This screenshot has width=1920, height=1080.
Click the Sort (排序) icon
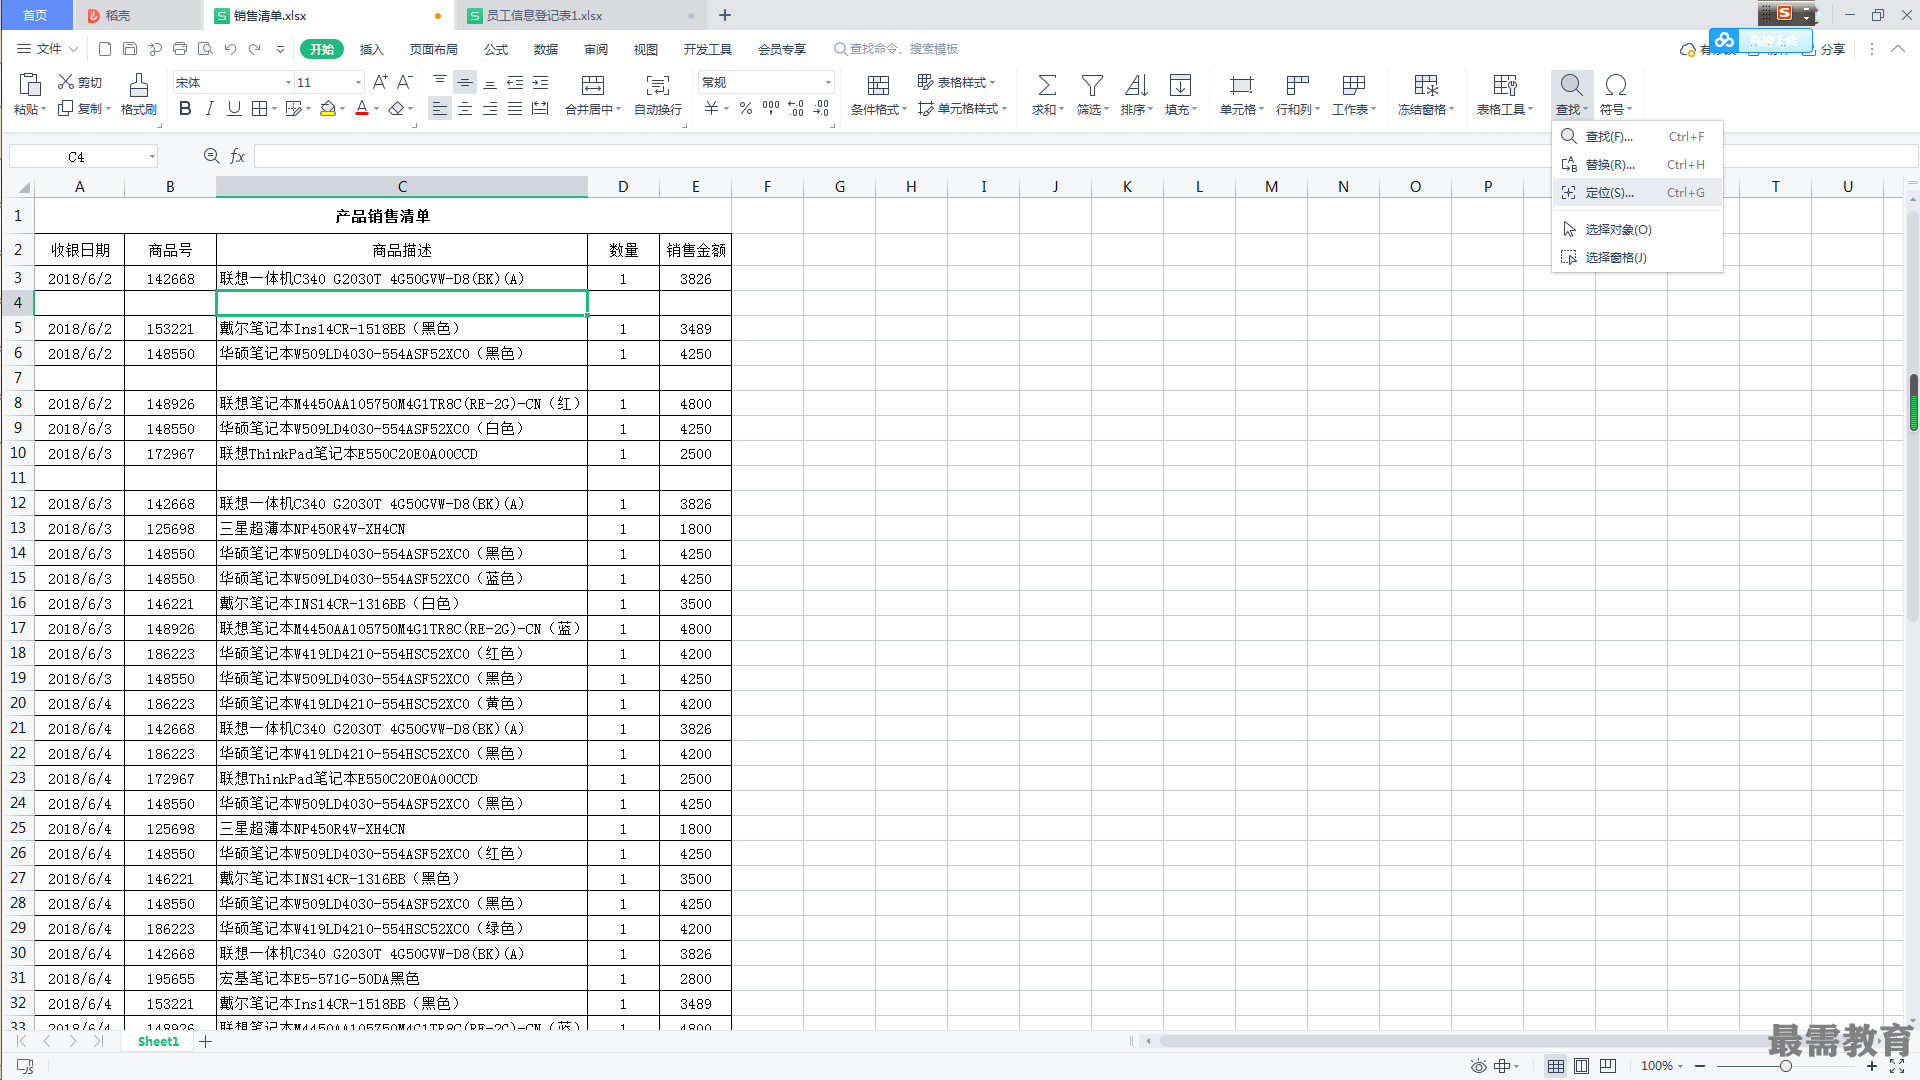[1136, 85]
